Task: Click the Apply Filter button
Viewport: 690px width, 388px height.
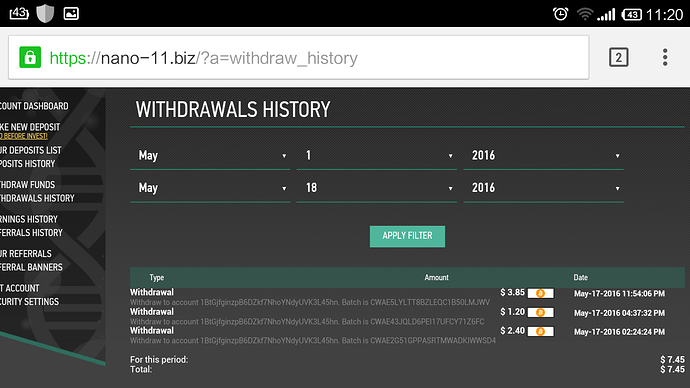Action: 407,236
